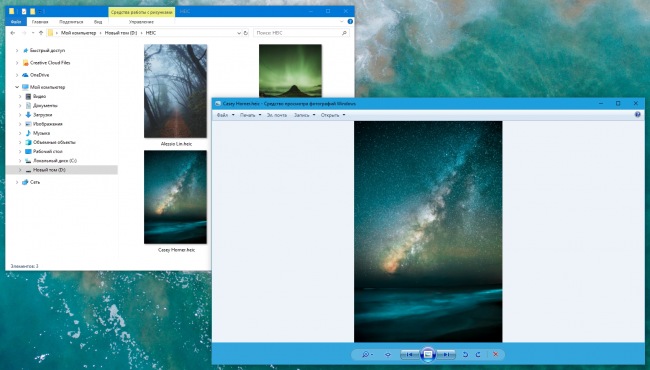Collapse Мой компьютер tree node
Image resolution: width=650 pixels, height=370 pixels.
(17, 87)
